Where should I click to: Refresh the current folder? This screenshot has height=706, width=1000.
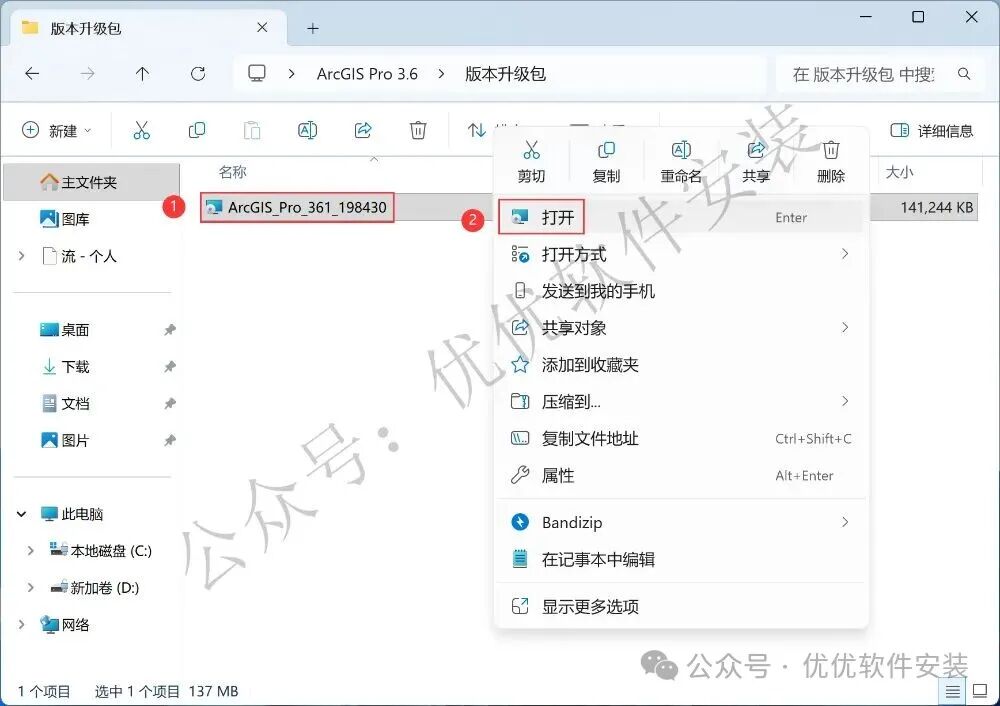click(198, 74)
